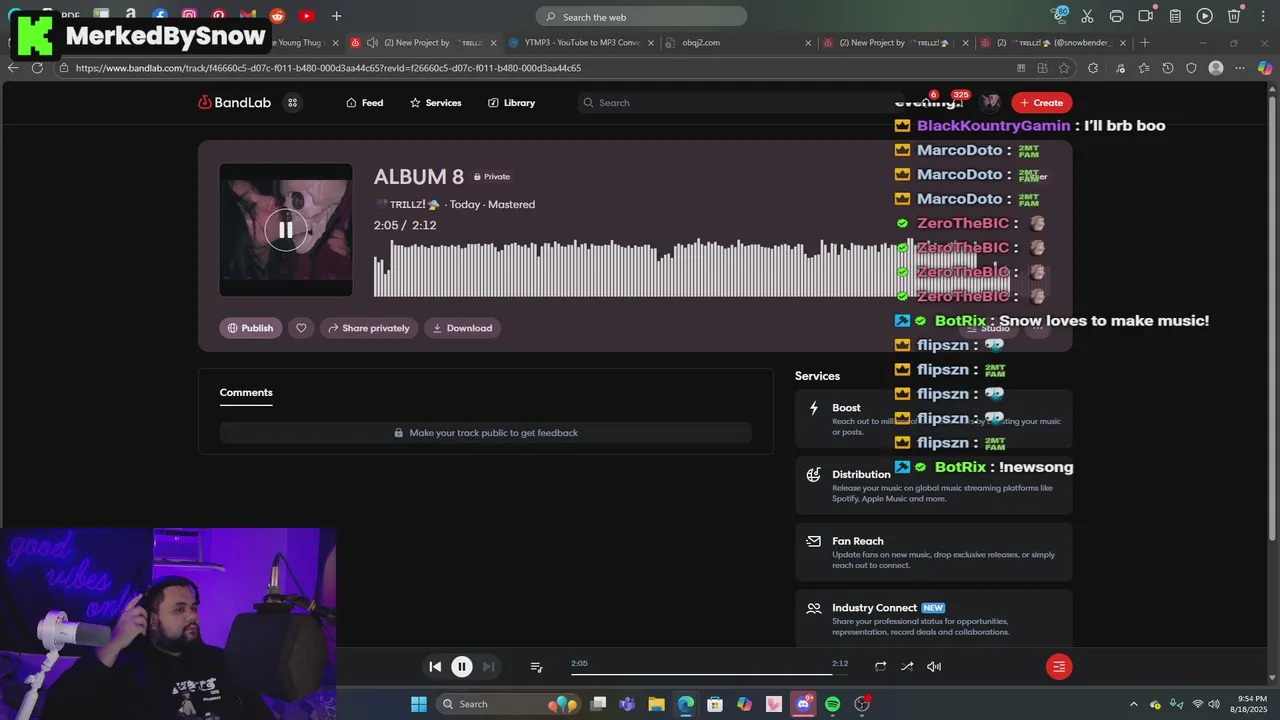Go to the Feed page

[x=364, y=103]
